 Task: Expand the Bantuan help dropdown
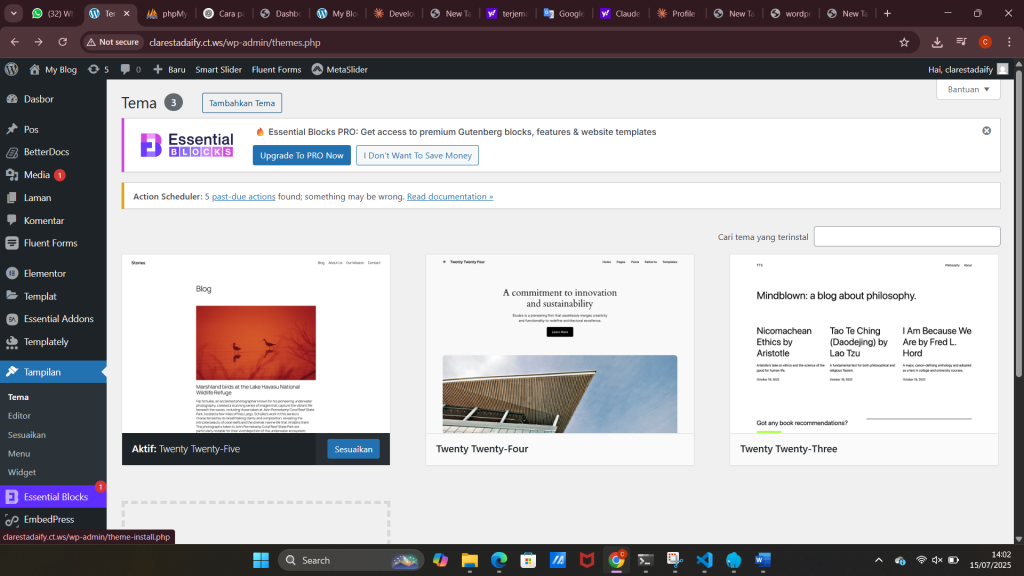click(x=968, y=89)
